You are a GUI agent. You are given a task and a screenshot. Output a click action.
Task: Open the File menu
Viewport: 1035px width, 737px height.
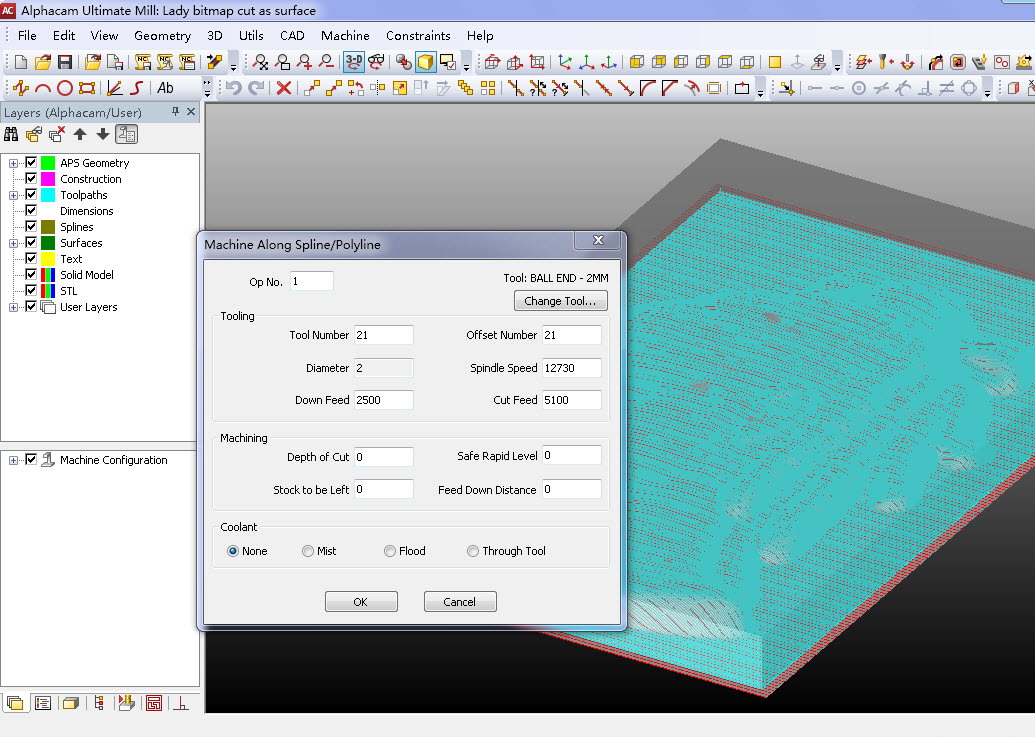click(x=27, y=36)
